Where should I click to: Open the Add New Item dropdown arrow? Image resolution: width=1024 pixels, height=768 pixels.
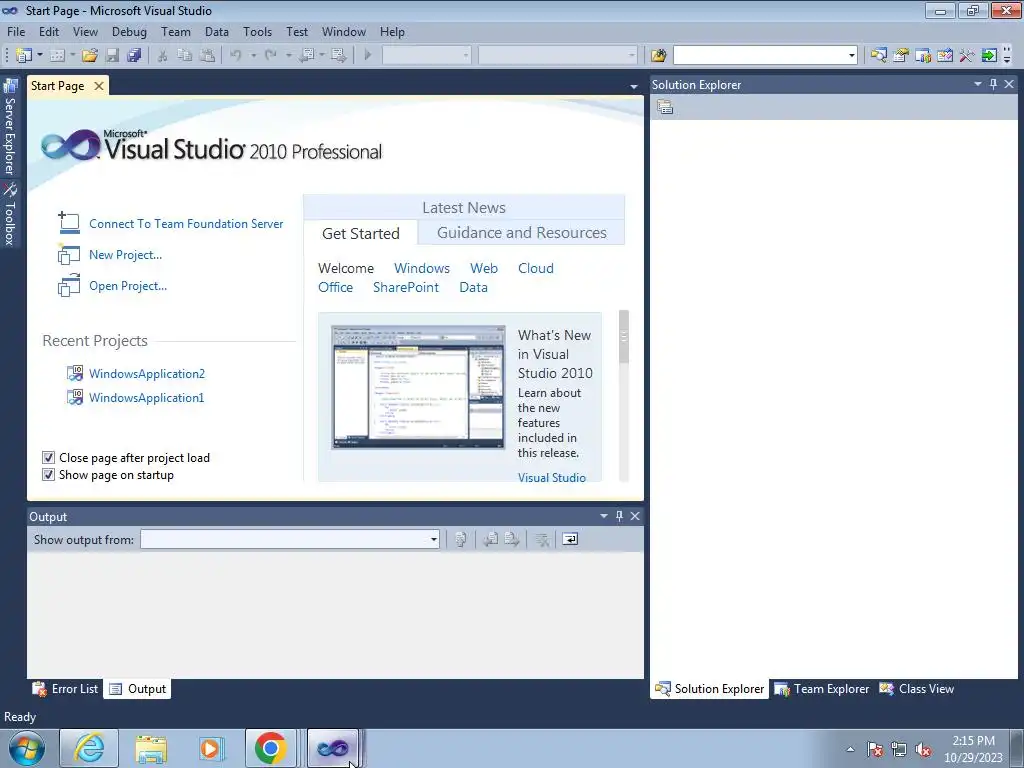click(72, 56)
